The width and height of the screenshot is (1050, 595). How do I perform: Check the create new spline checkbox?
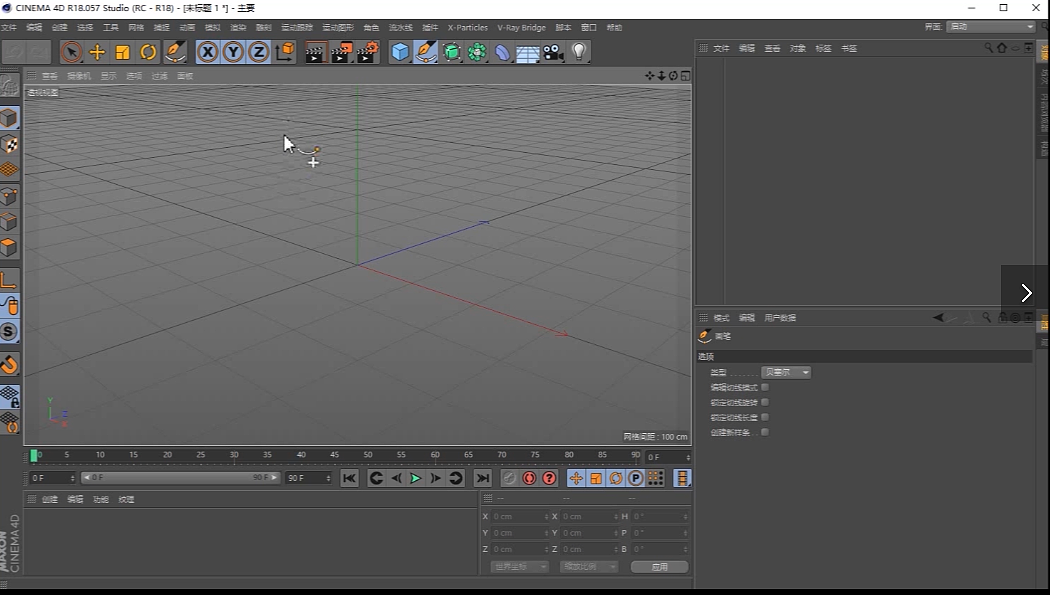pos(765,432)
